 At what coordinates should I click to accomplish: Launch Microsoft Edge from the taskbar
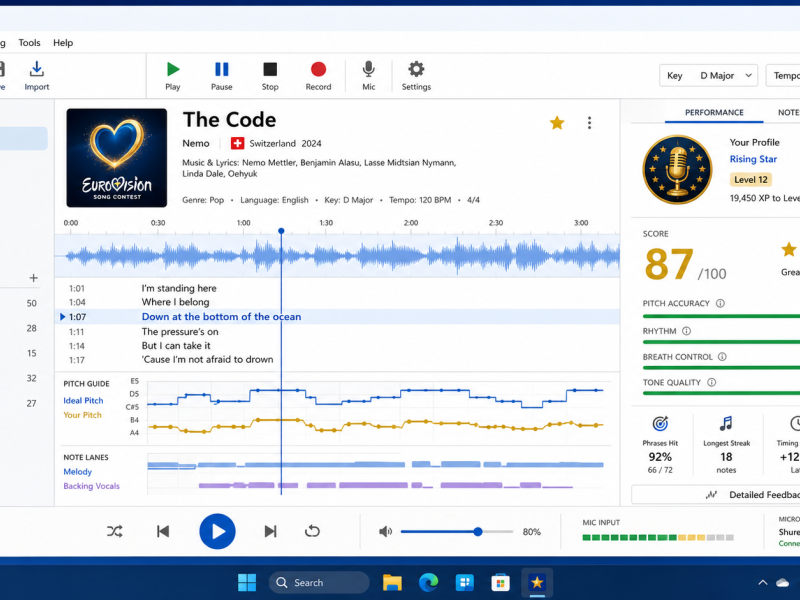429,582
